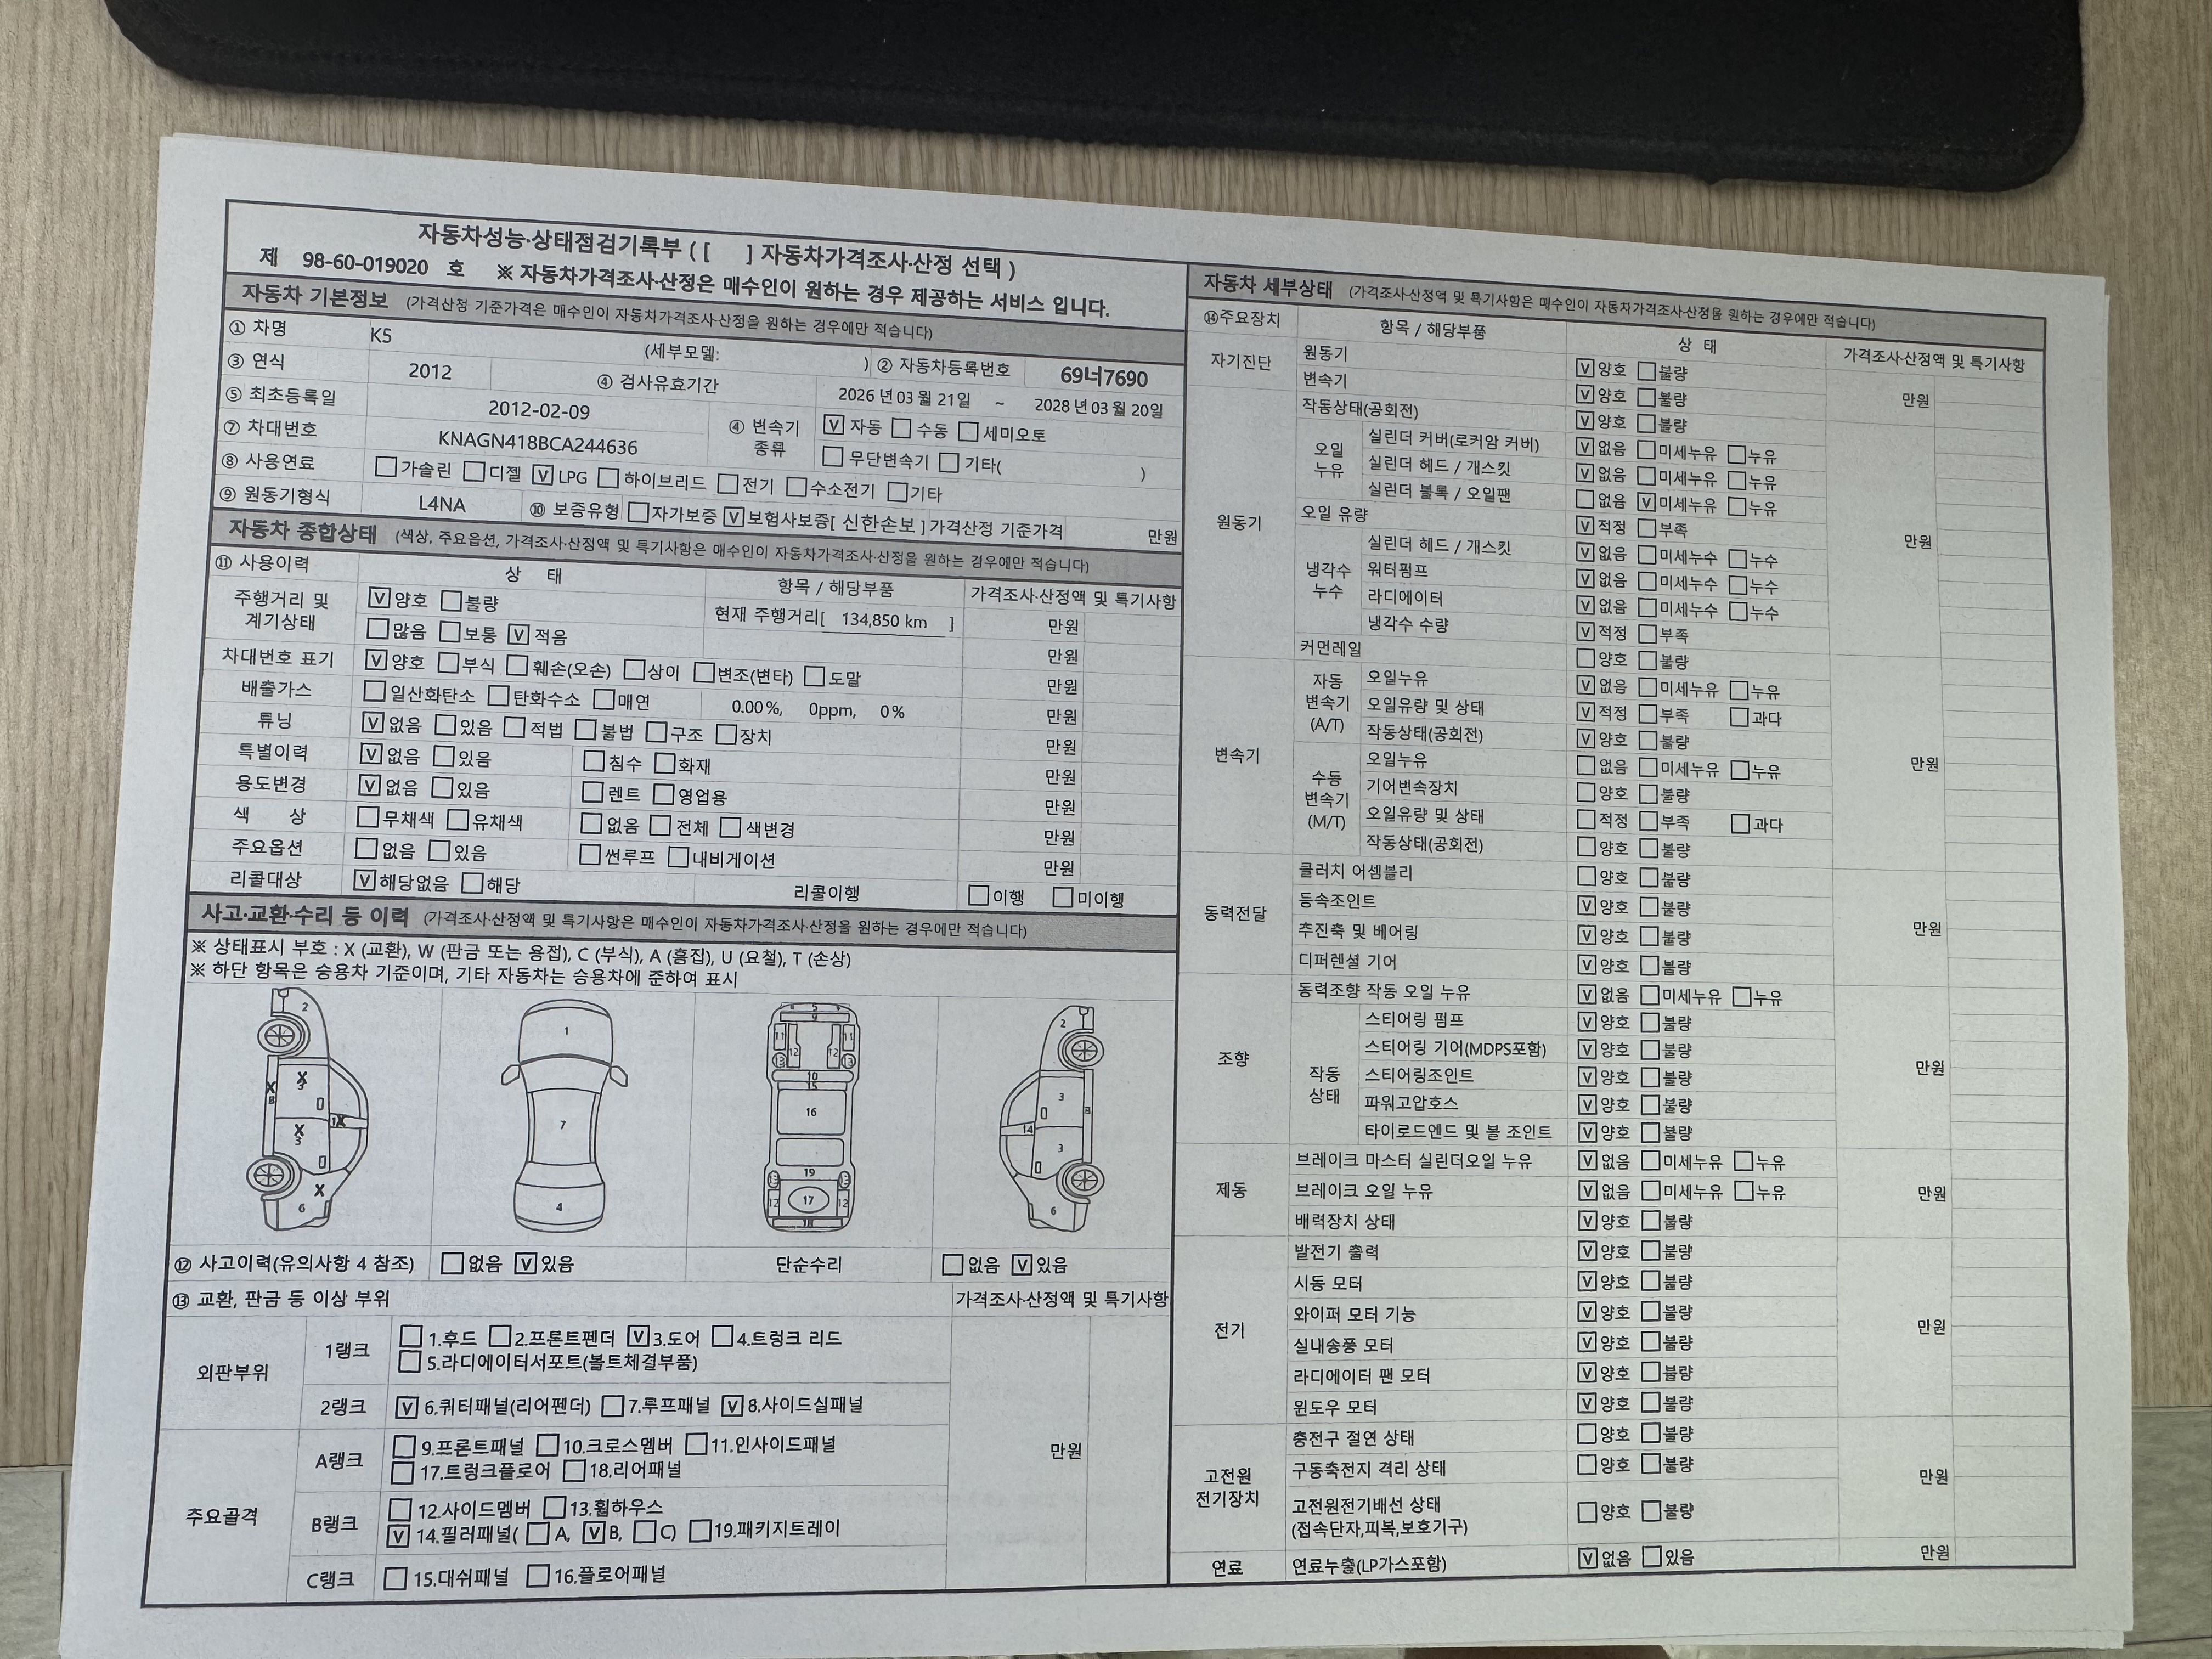
Task: Tick the 화재 checkbox
Action: [x=665, y=764]
